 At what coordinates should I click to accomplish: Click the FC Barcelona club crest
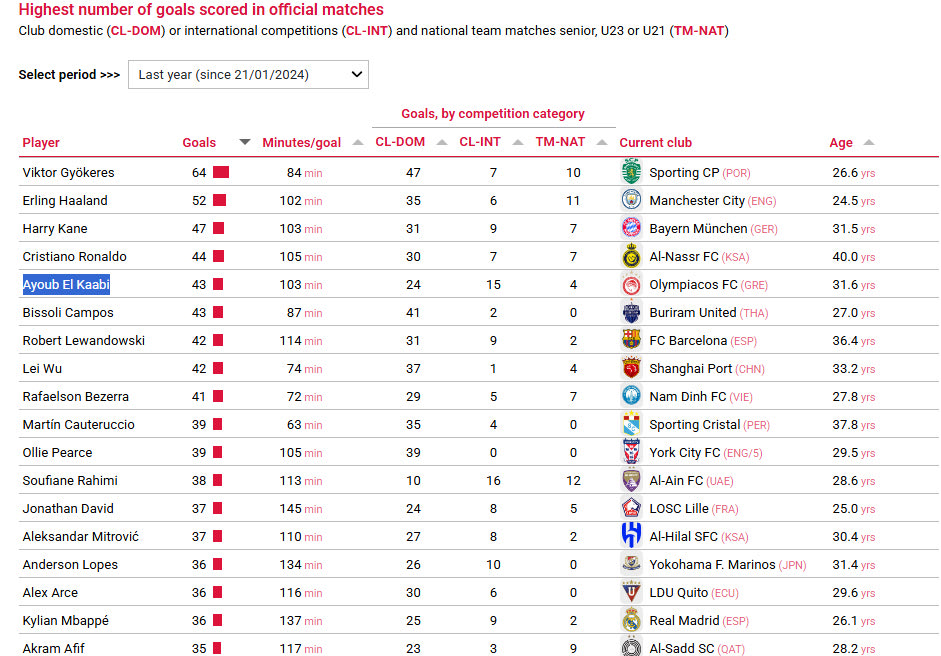(x=631, y=340)
